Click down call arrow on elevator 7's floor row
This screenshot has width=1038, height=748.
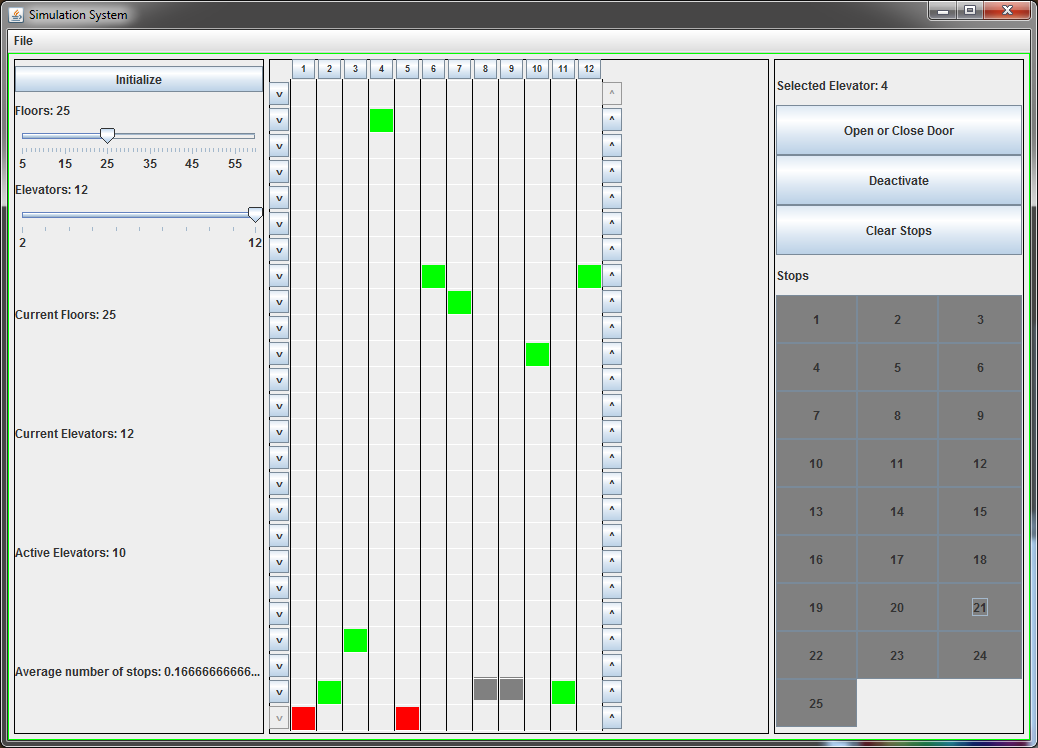coord(279,302)
